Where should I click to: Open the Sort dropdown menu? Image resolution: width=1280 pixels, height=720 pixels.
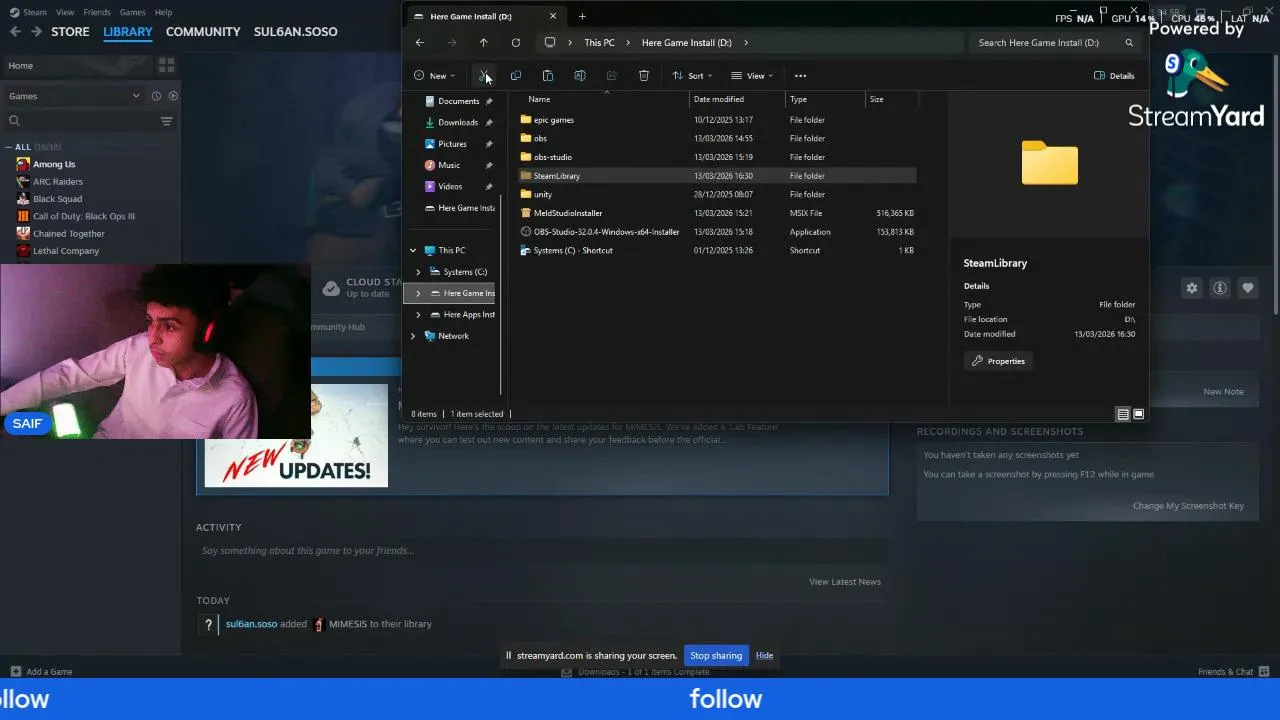point(692,76)
